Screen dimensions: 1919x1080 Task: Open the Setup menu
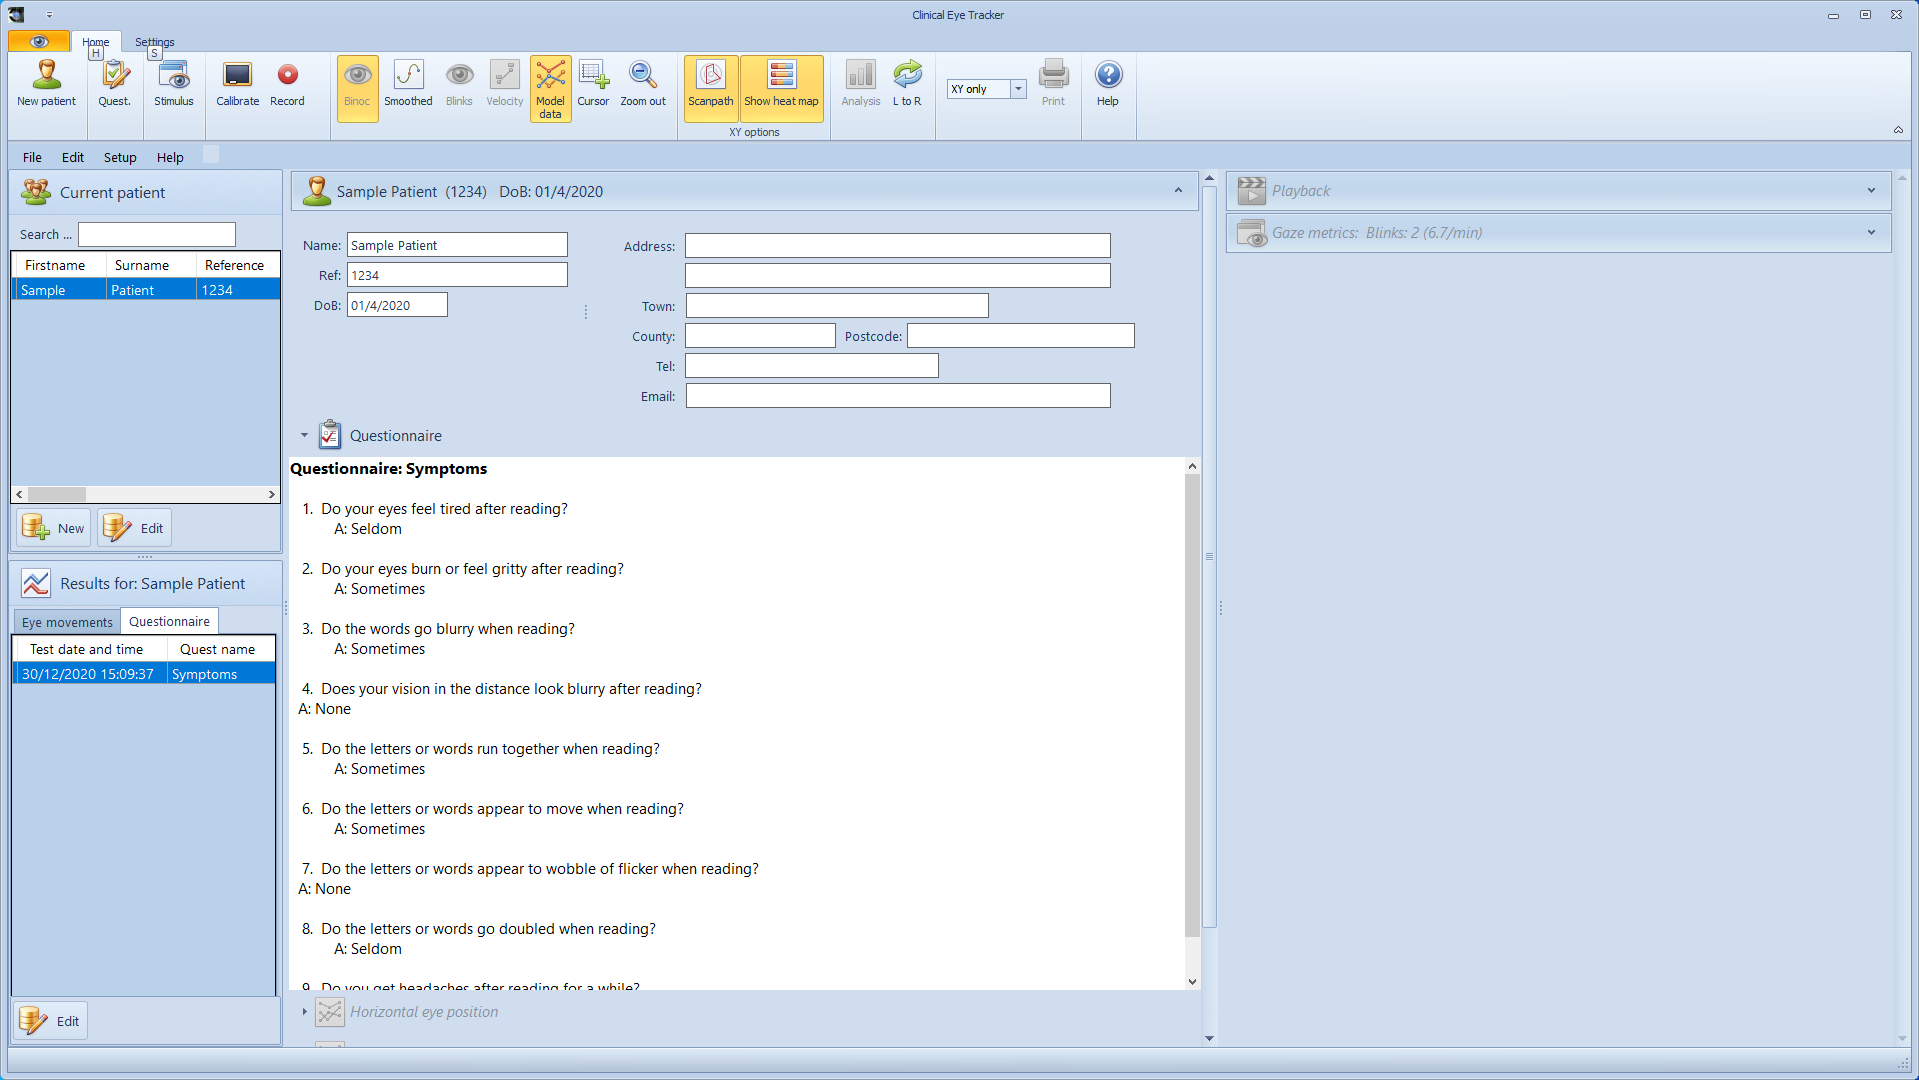click(x=120, y=157)
